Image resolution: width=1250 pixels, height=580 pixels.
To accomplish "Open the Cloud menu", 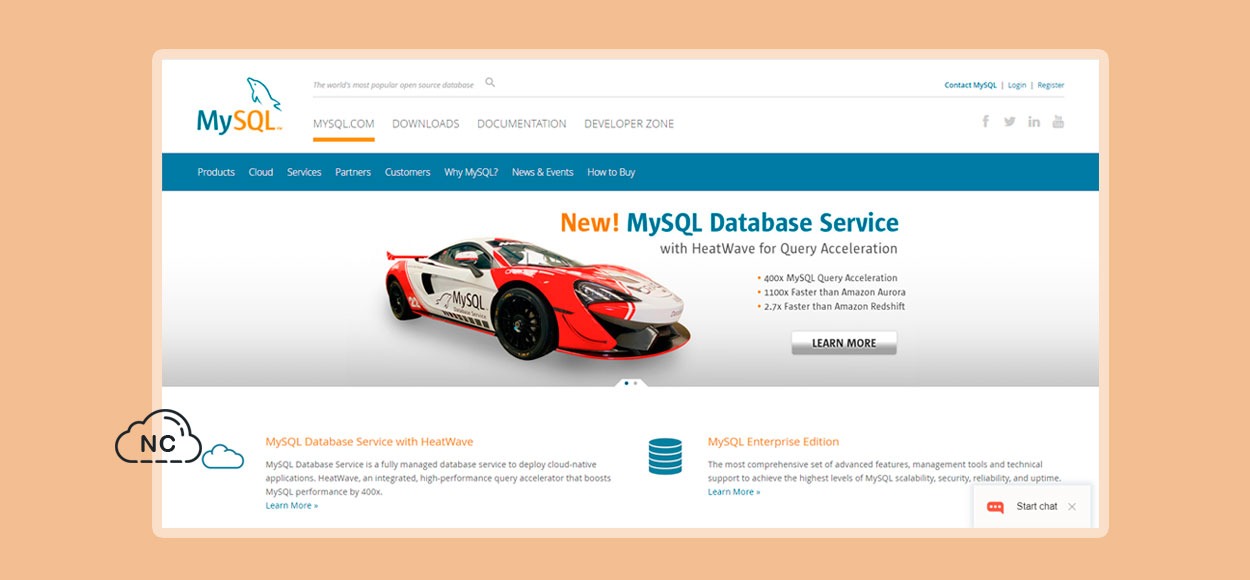I will 261,172.
